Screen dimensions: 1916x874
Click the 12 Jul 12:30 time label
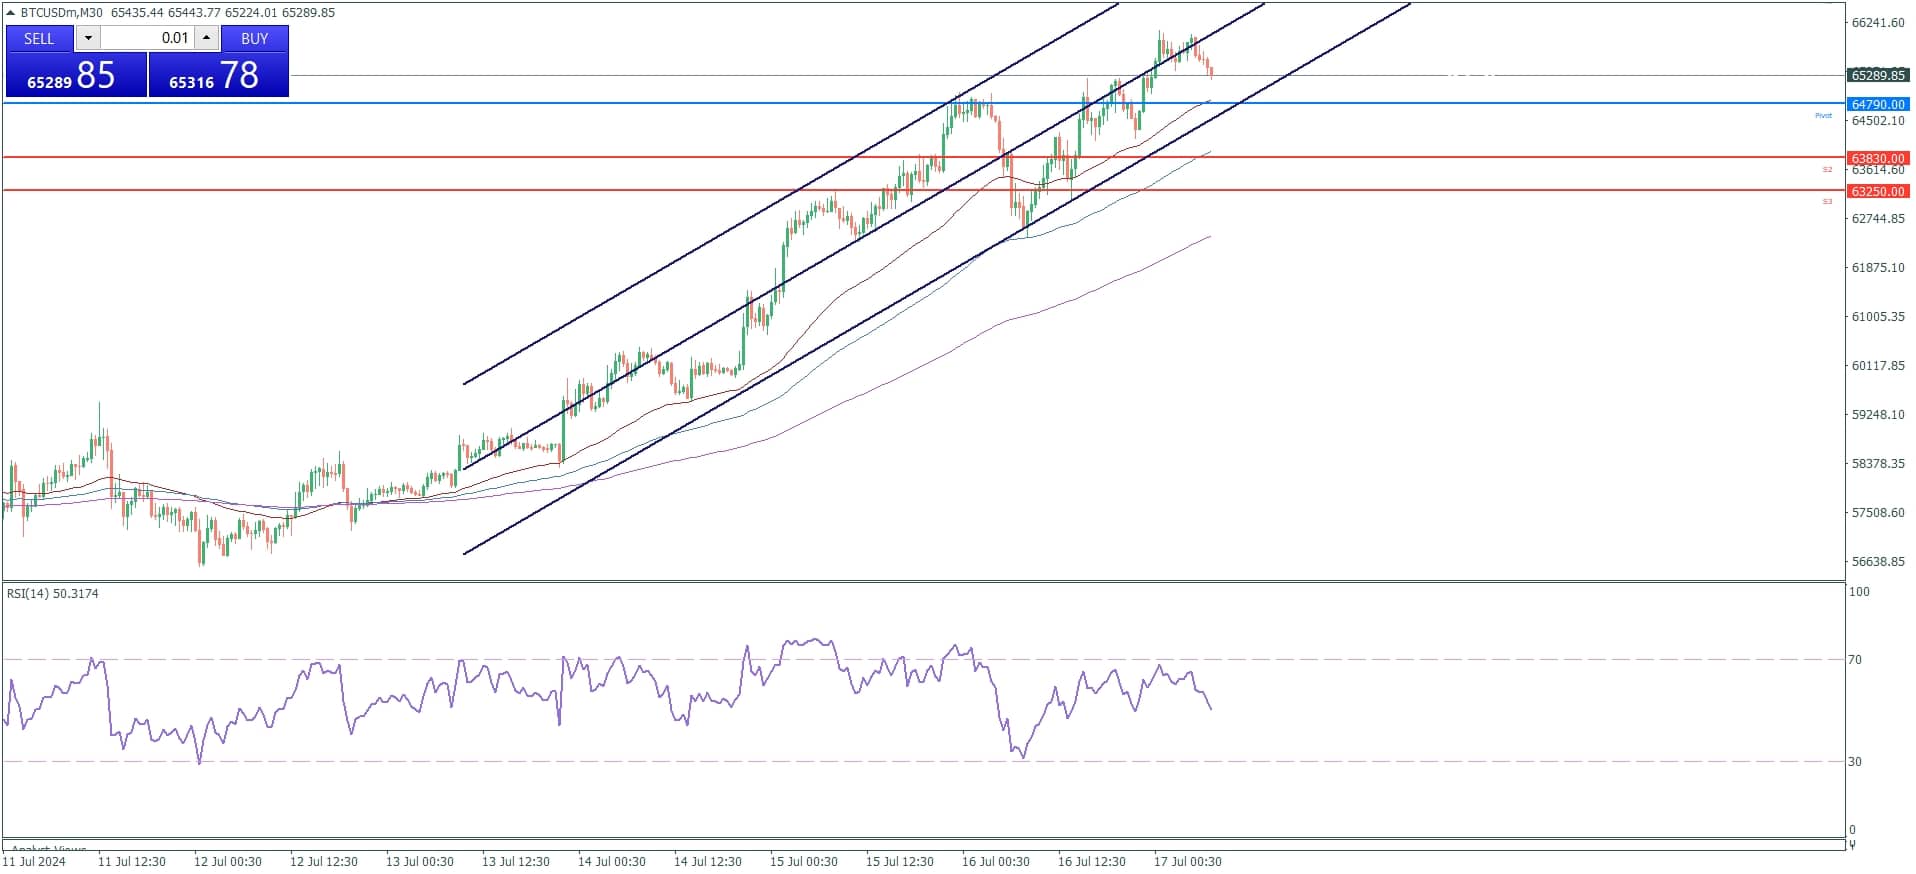click(324, 862)
